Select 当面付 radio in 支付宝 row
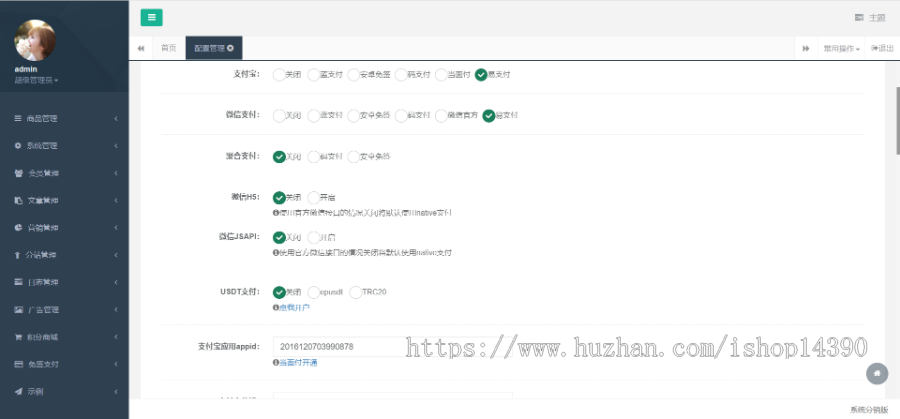This screenshot has width=900, height=419. pos(441,75)
